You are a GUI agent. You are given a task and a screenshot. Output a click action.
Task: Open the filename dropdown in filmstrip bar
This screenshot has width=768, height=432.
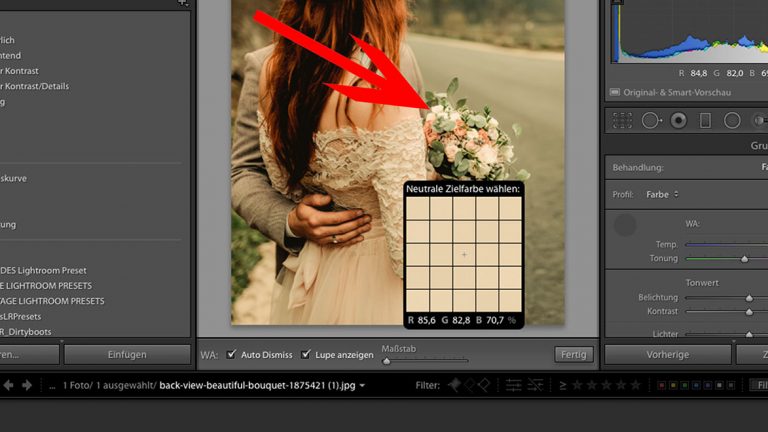pyautogui.click(x=362, y=385)
